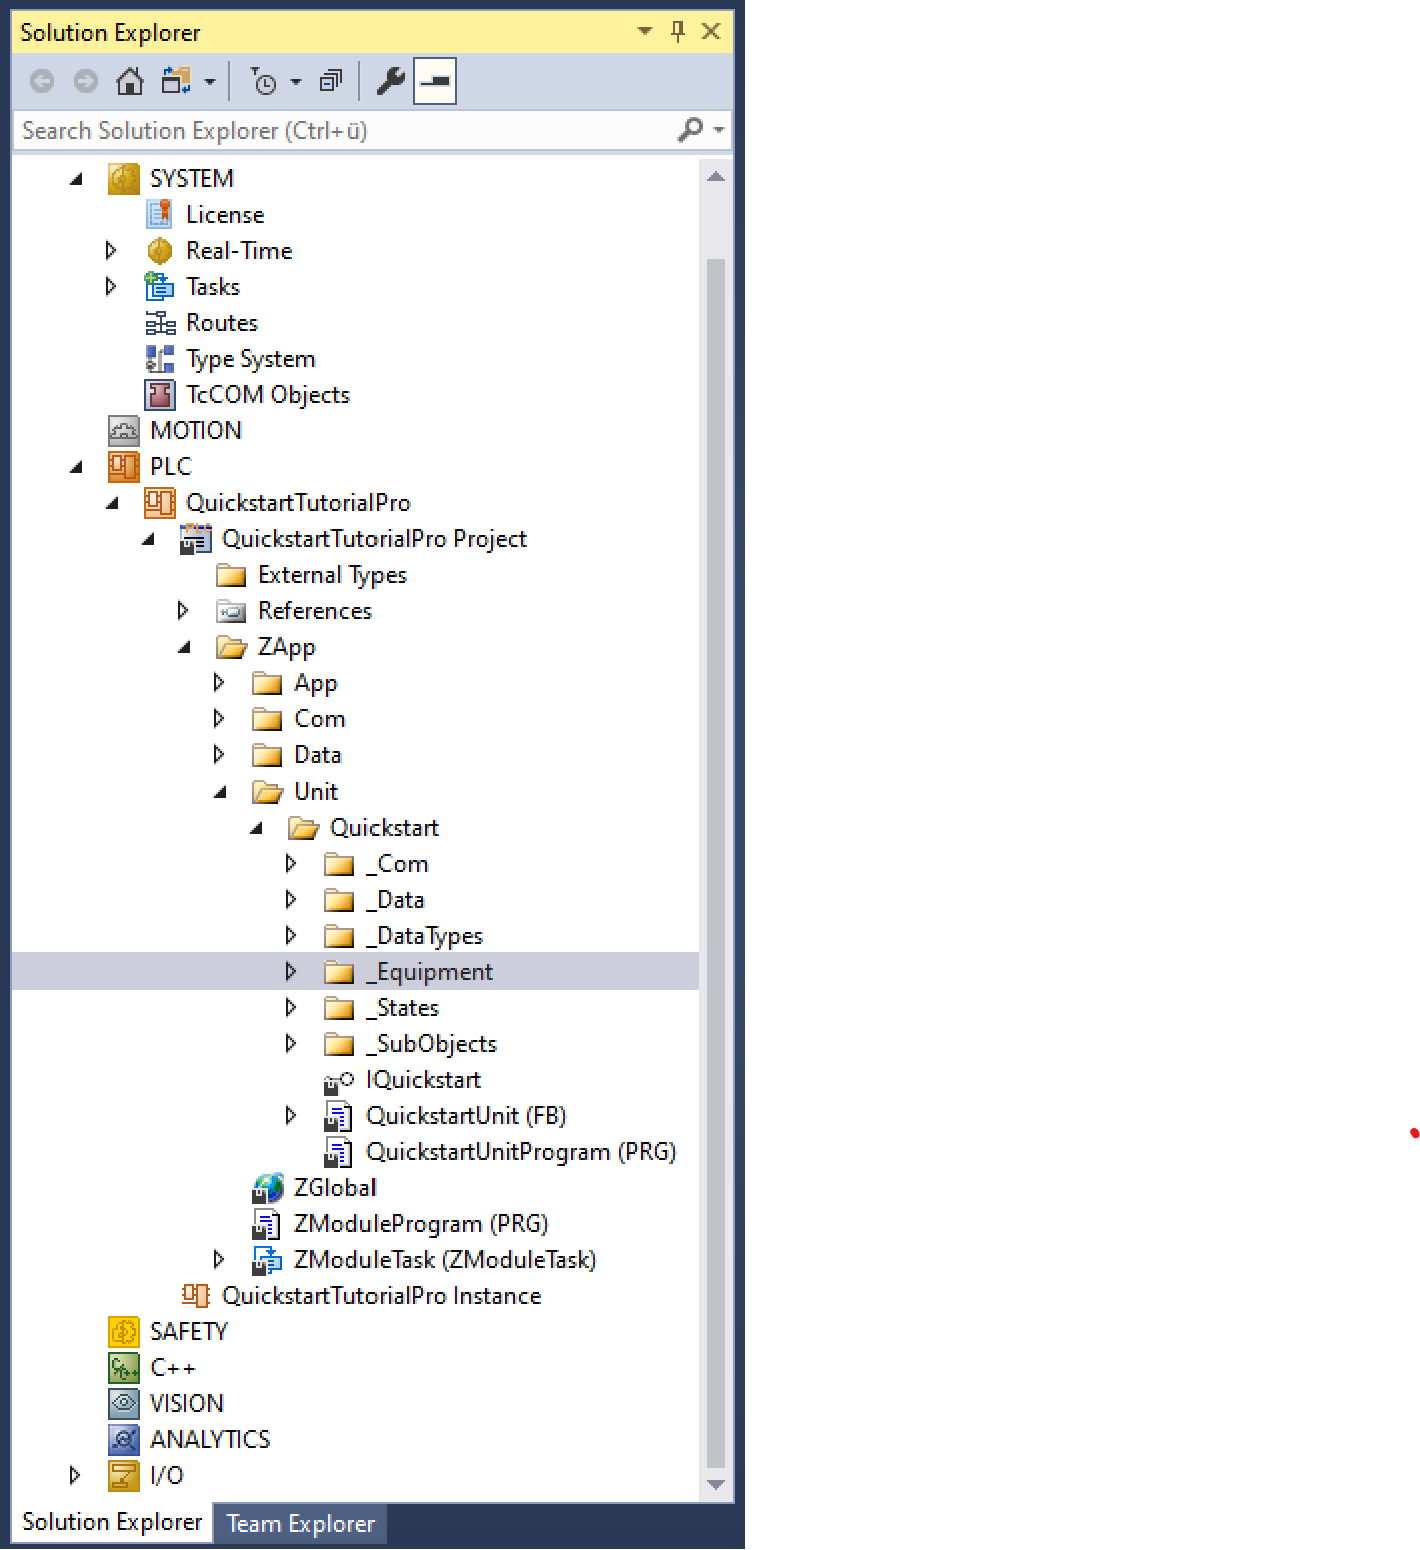
Task: Select the ZGlobal globe icon
Action: pos(267,1188)
